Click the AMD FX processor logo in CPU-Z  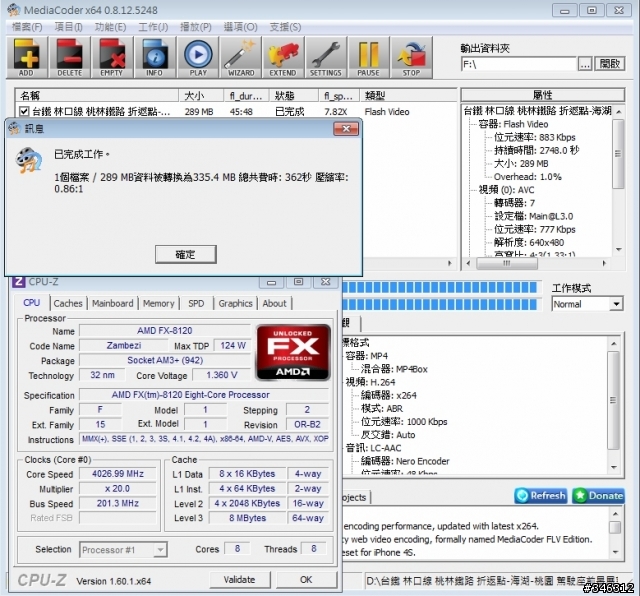tap(293, 353)
